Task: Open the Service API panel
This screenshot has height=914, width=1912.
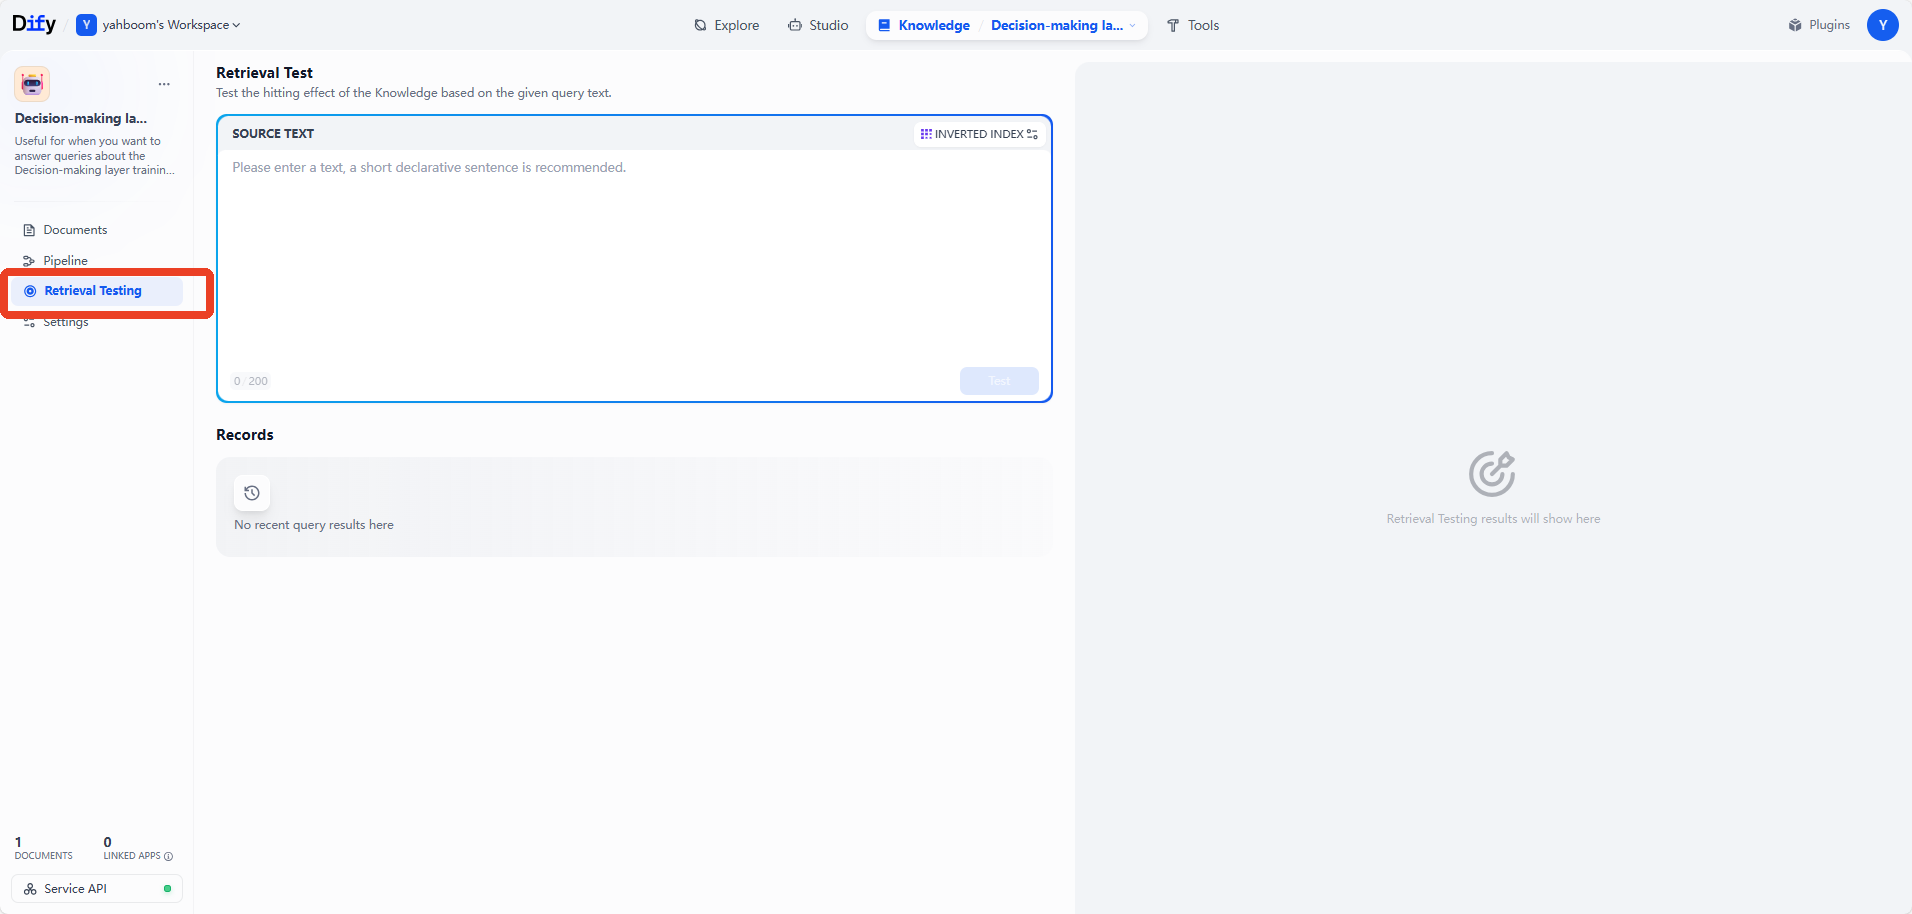Action: coord(97,888)
